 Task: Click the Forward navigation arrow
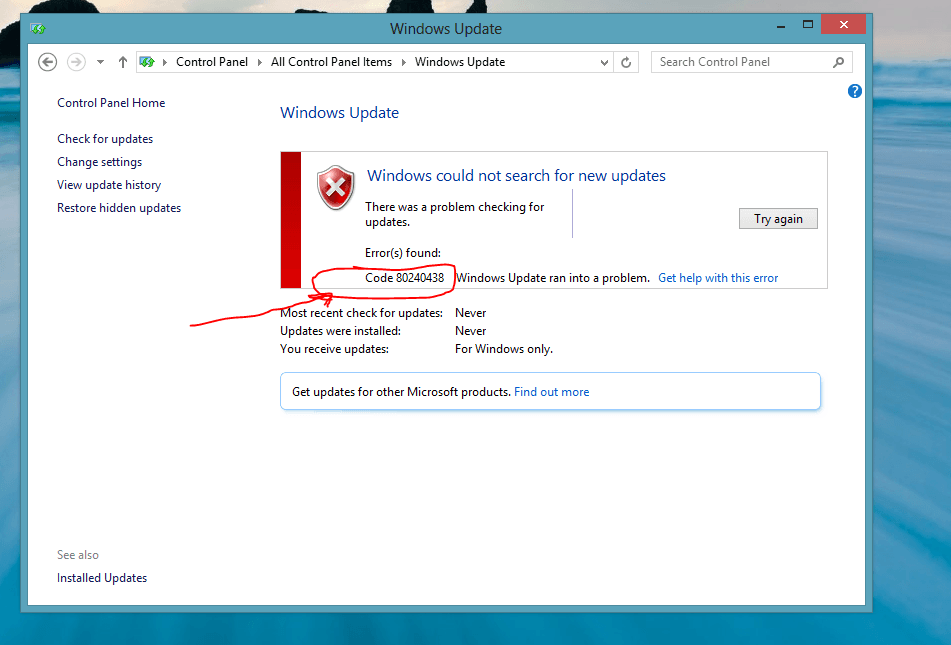pos(76,61)
